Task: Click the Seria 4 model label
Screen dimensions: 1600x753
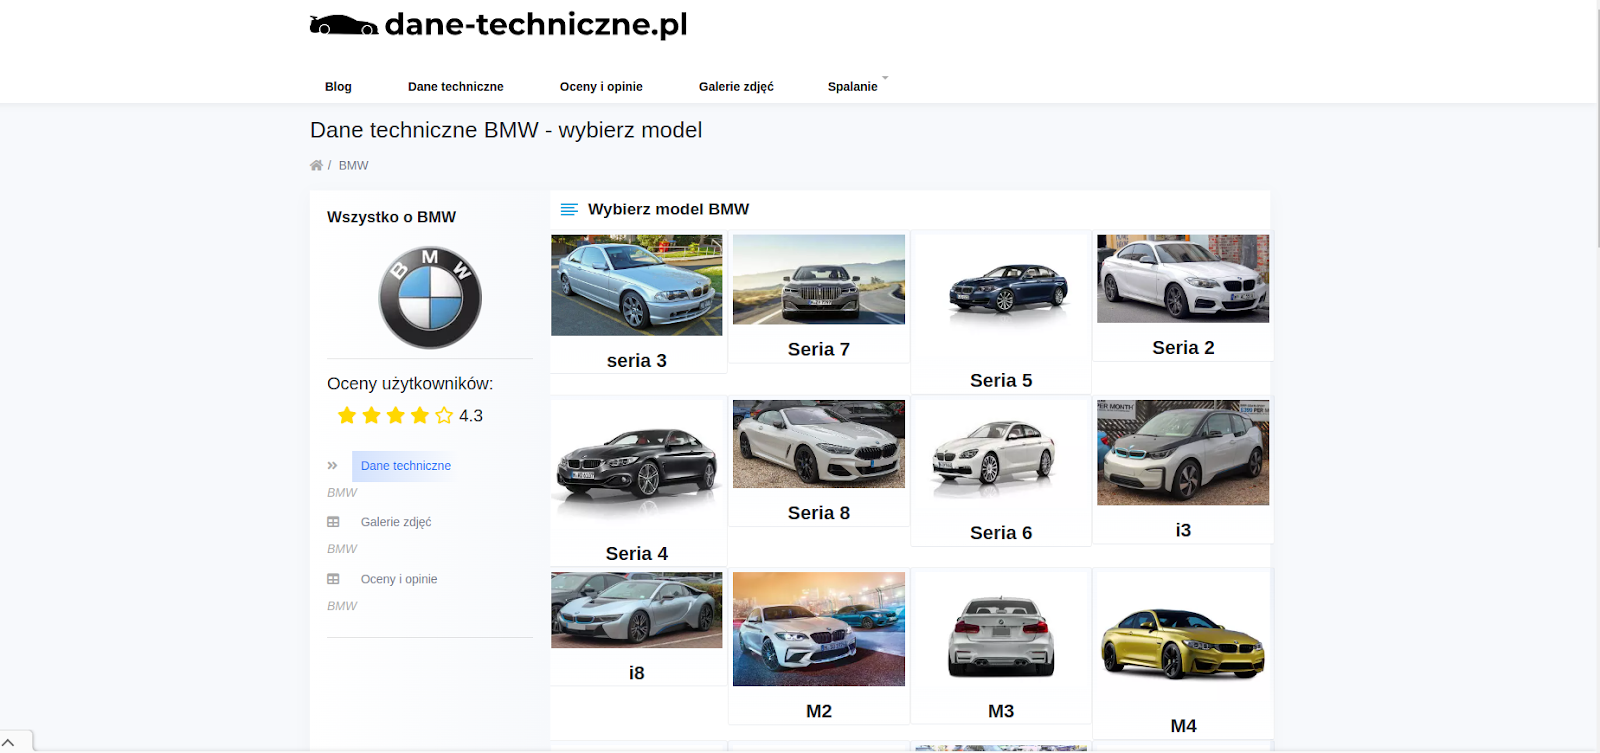Action: (637, 554)
